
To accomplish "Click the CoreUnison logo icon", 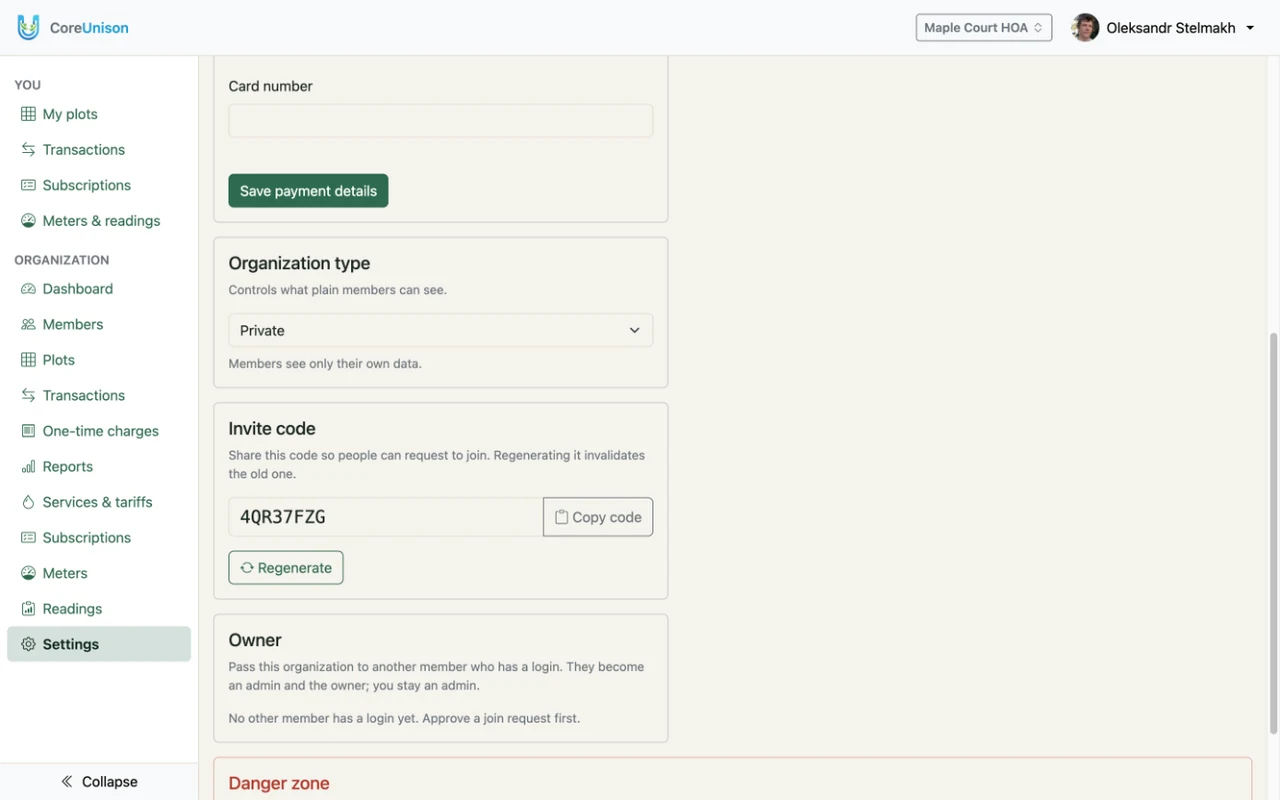I will 28,27.
